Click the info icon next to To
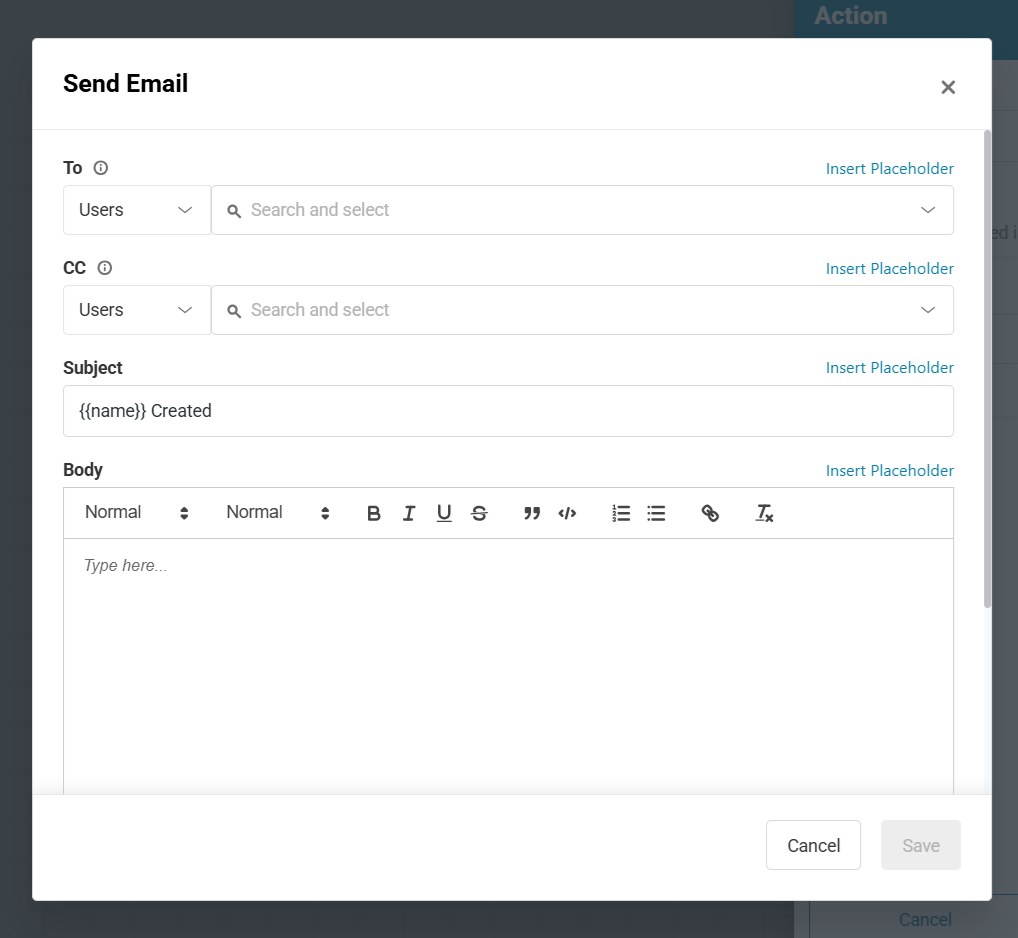The image size is (1018, 938). click(x=101, y=168)
